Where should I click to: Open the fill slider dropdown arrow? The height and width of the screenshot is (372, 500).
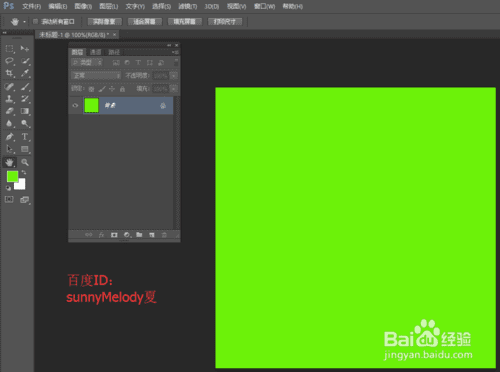point(174,89)
